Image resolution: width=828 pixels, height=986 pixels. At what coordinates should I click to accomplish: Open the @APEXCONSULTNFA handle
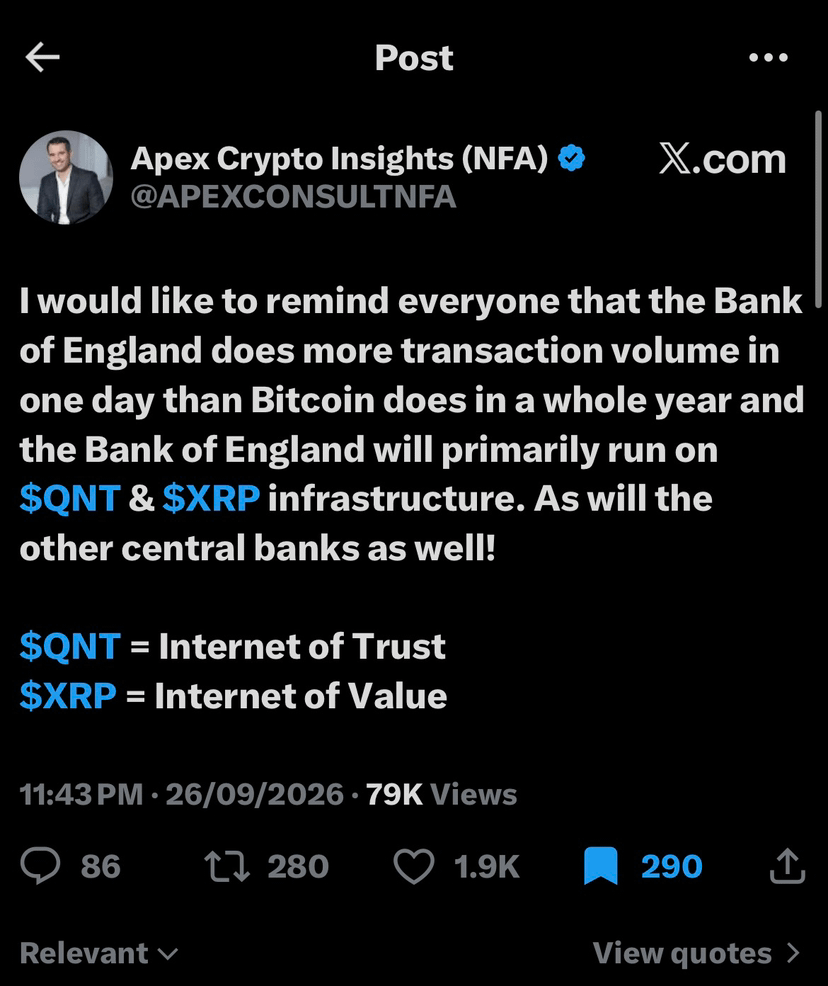[x=293, y=197]
